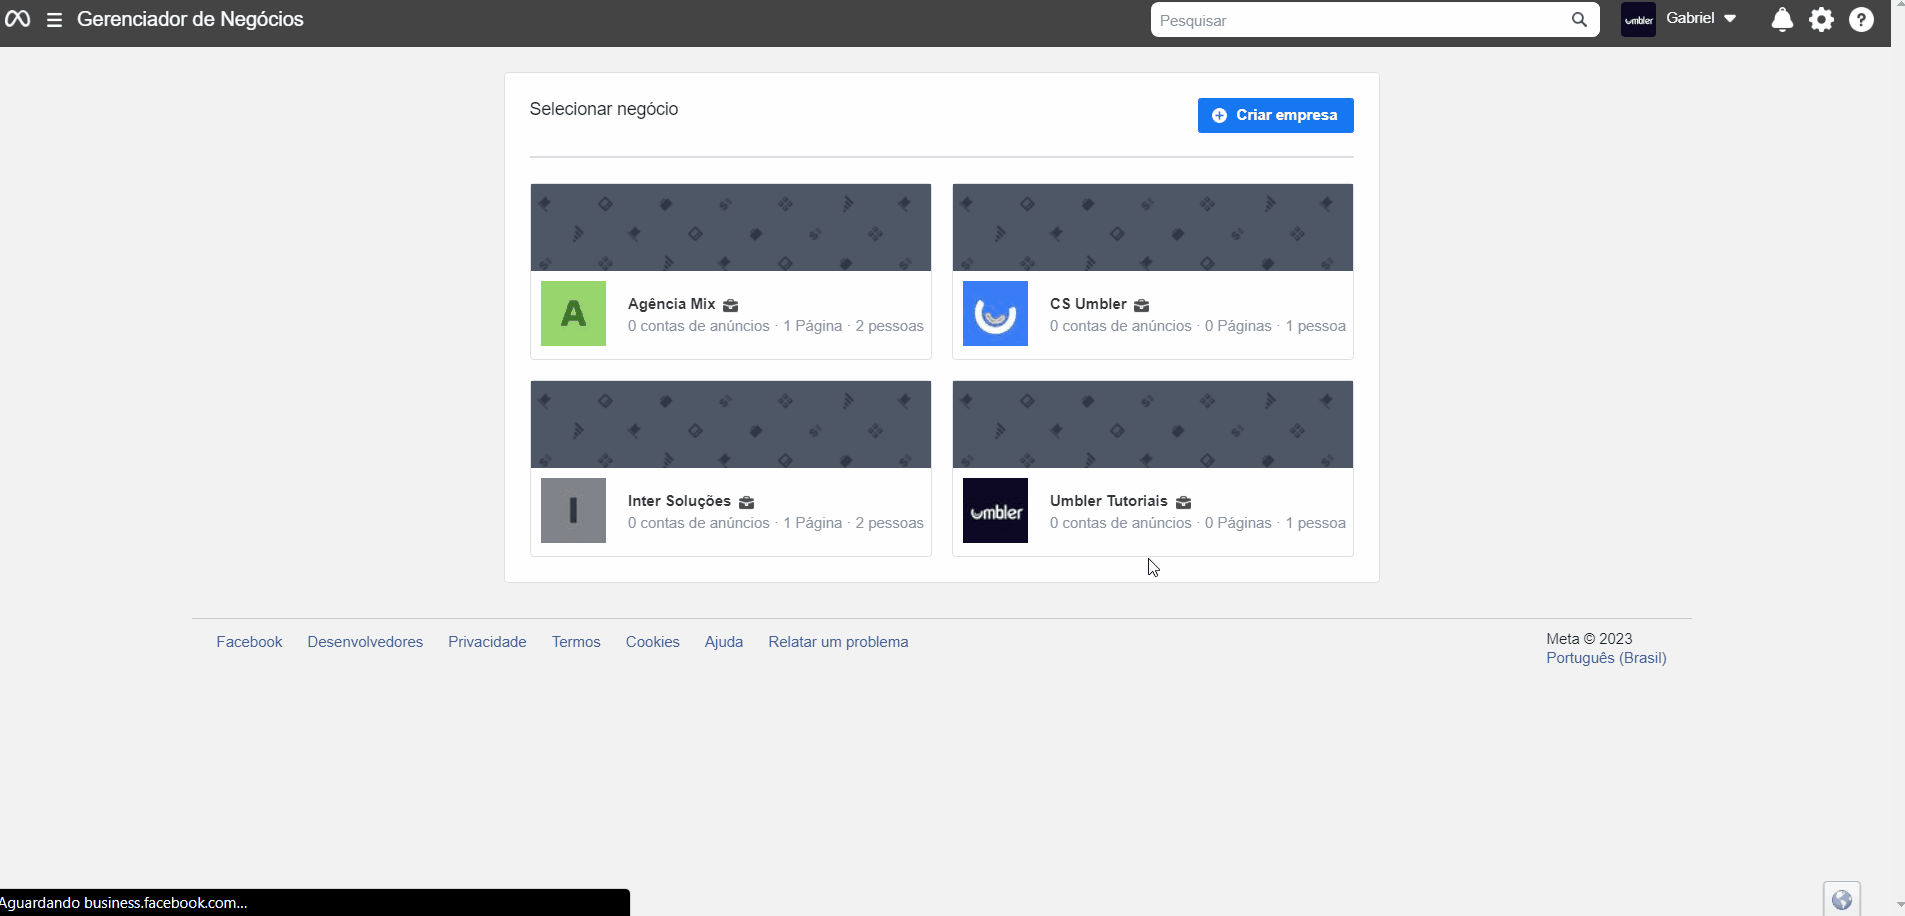Click briefcase icon next to Umbler Tutoriais
Image resolution: width=1905 pixels, height=916 pixels.
click(1183, 502)
